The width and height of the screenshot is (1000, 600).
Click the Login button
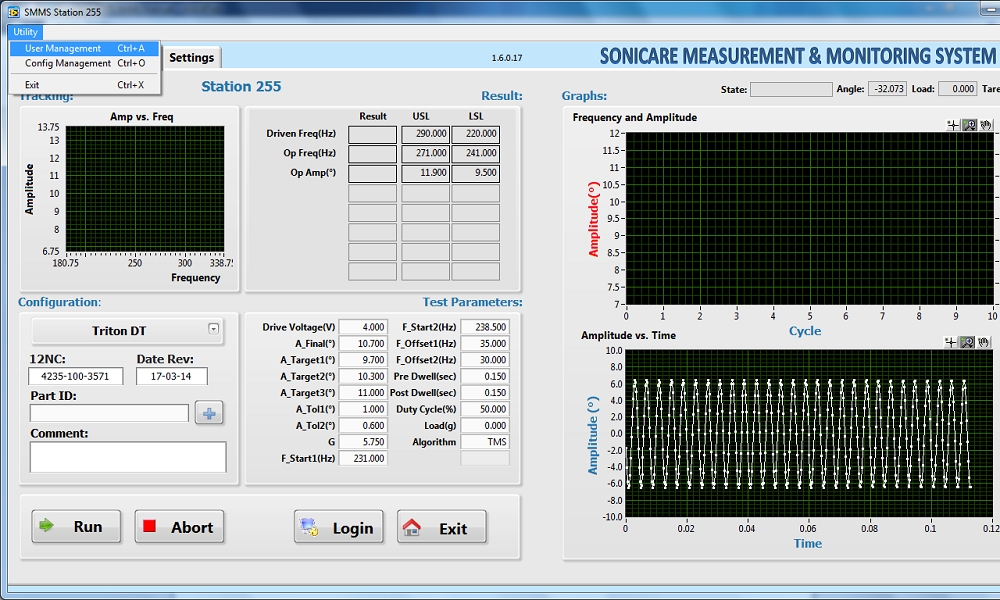[339, 528]
